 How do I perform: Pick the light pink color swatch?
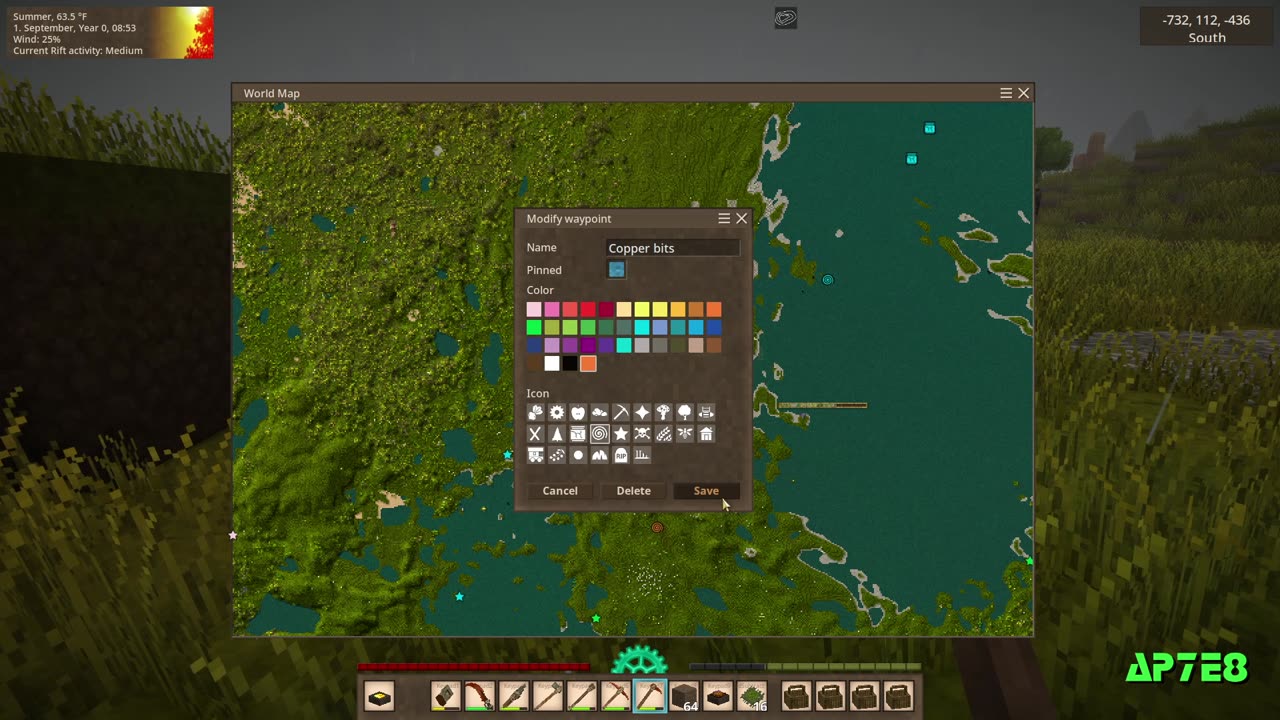[534, 309]
